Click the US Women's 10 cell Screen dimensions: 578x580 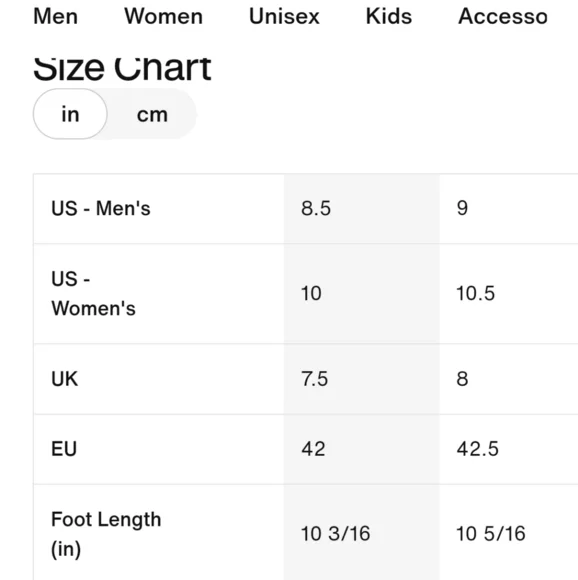pos(362,294)
